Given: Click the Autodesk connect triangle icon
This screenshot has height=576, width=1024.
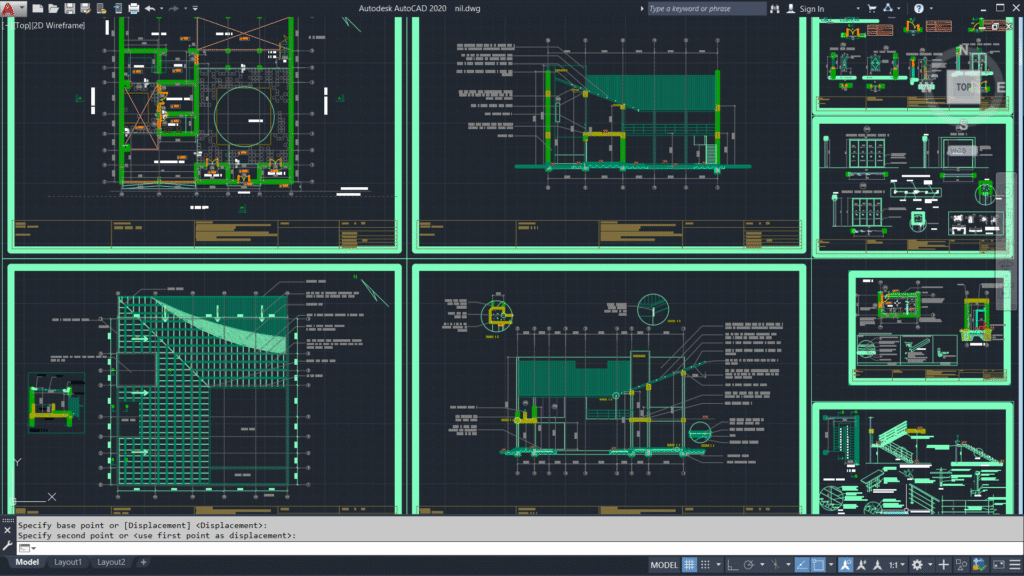Looking at the screenshot, I should pos(888,8).
